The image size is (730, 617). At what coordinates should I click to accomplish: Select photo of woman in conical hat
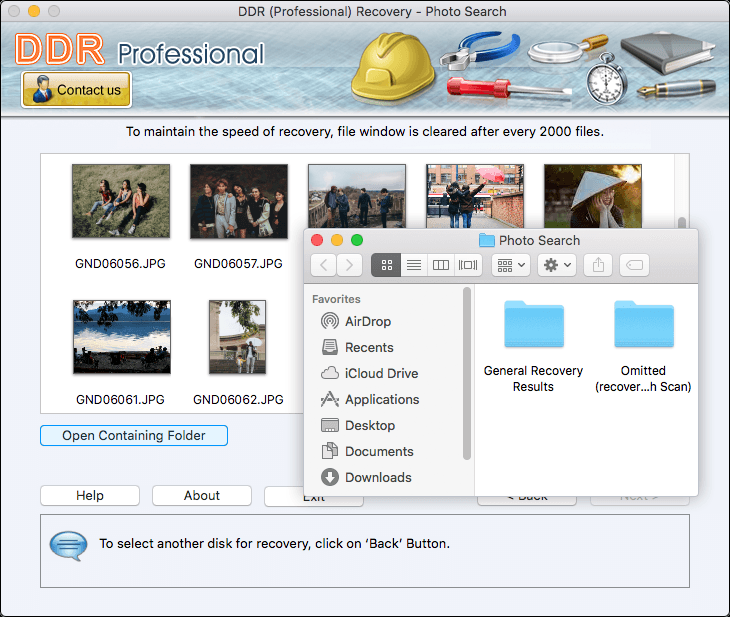pos(593,196)
